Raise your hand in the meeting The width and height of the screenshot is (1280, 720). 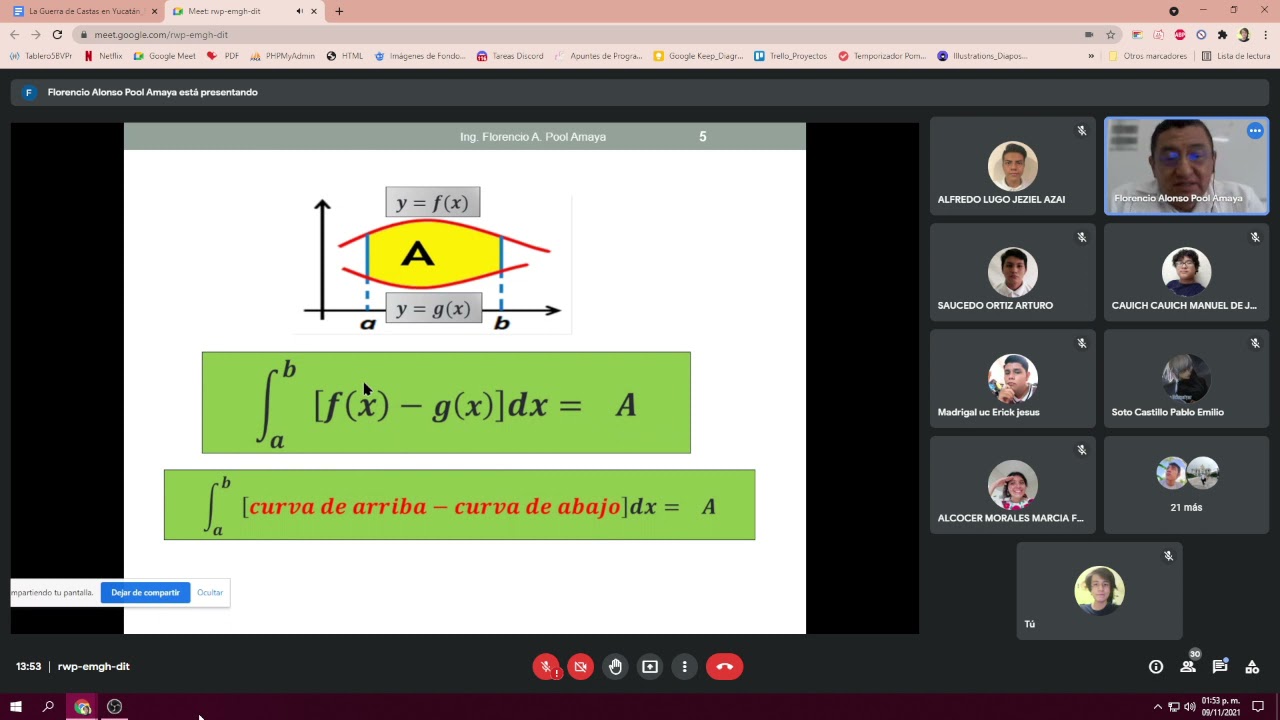click(615, 667)
